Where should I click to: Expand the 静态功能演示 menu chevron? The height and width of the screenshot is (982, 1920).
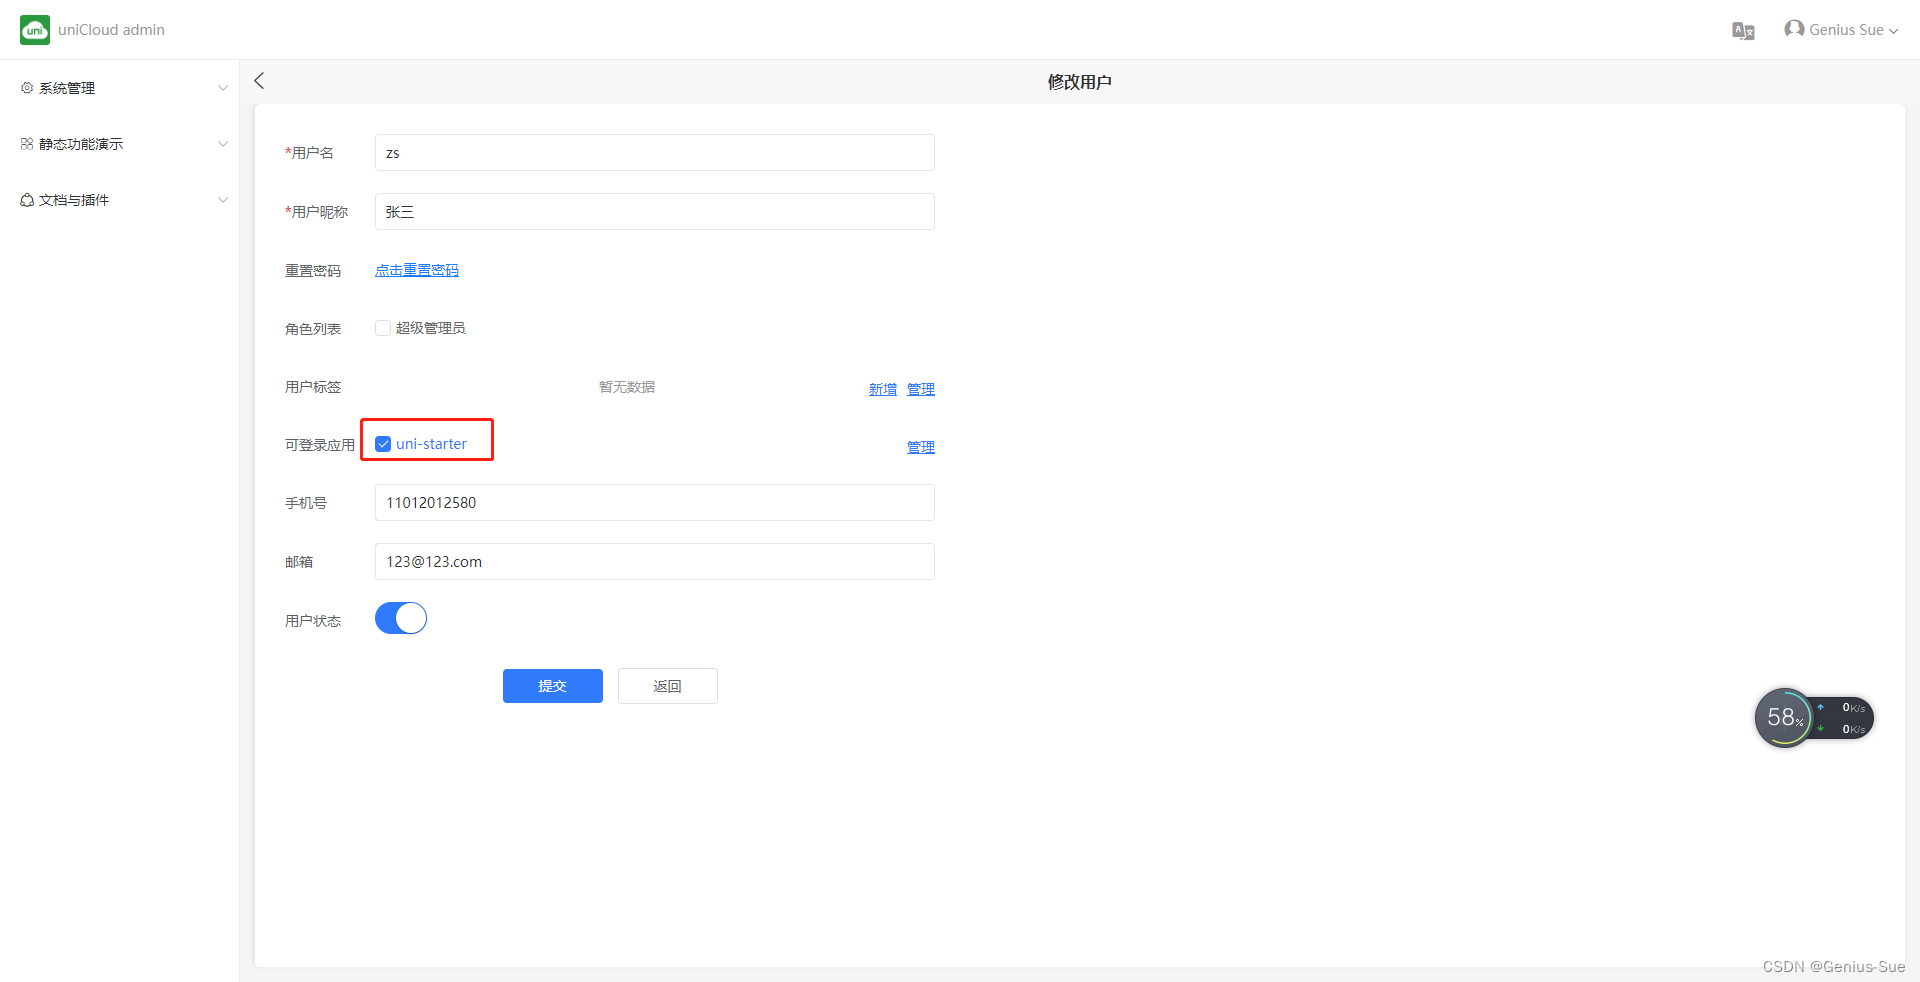pos(223,144)
